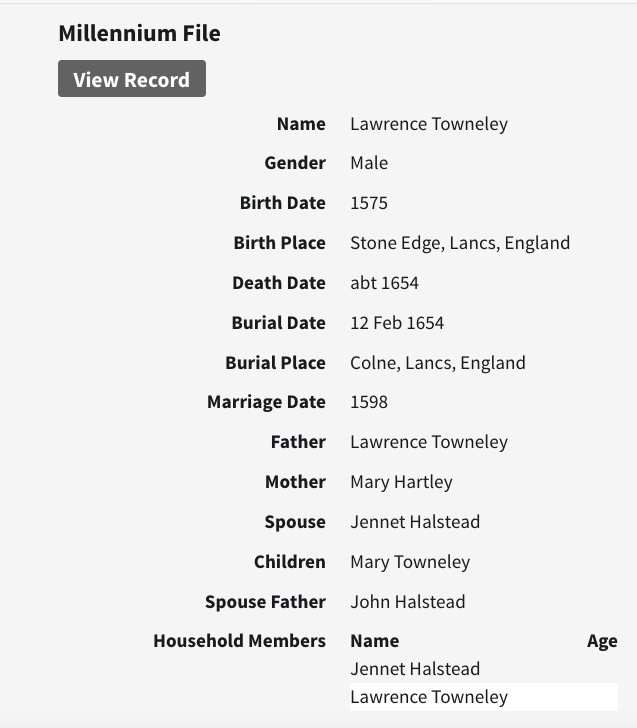
Task: Select Jennet Halstead under Household Members
Action: click(415, 669)
